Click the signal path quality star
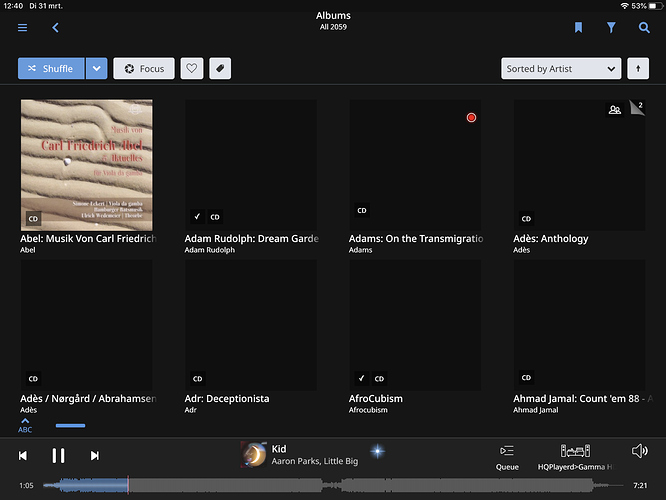This screenshot has height=500, width=666. 377,451
